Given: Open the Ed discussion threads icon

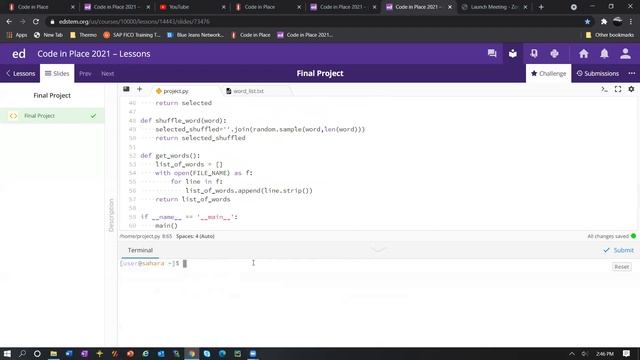Looking at the screenshot, I should (492, 53).
